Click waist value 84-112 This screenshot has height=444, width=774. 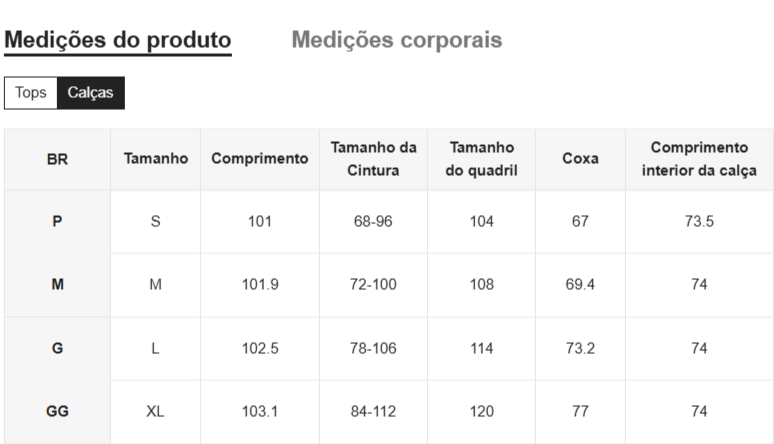pos(373,411)
